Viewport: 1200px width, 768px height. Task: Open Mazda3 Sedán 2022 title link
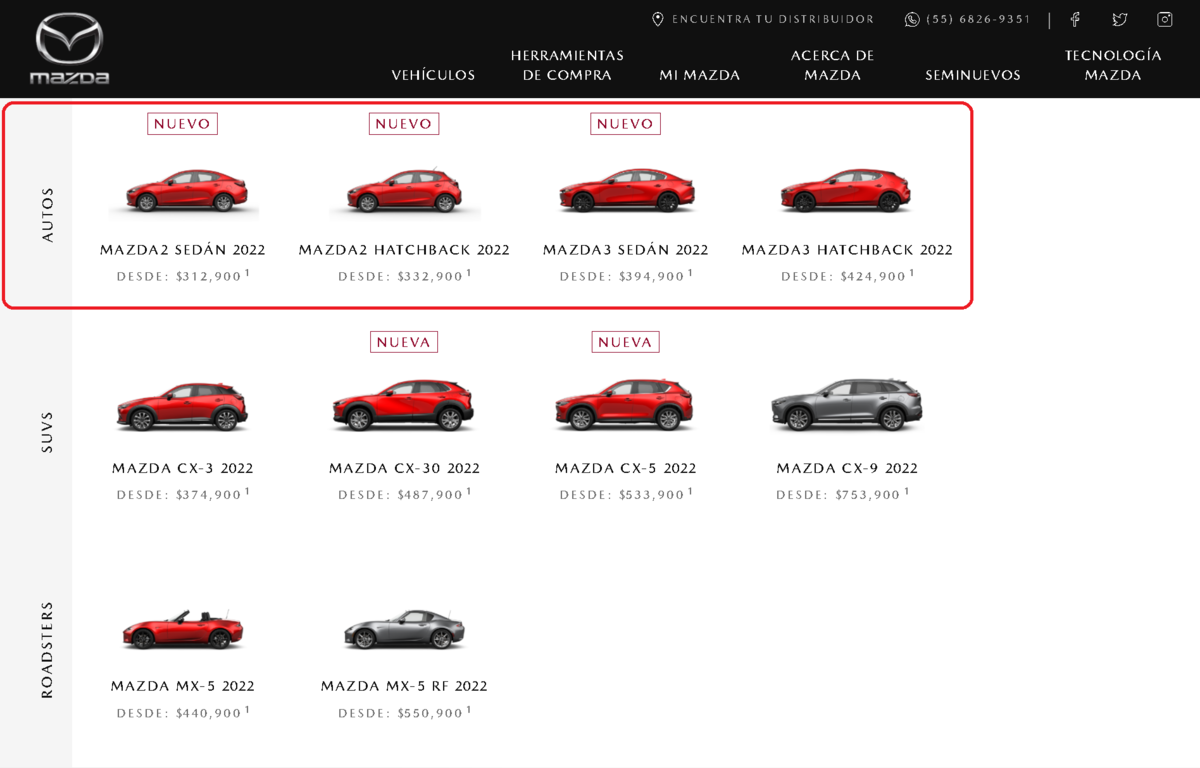[x=626, y=250]
